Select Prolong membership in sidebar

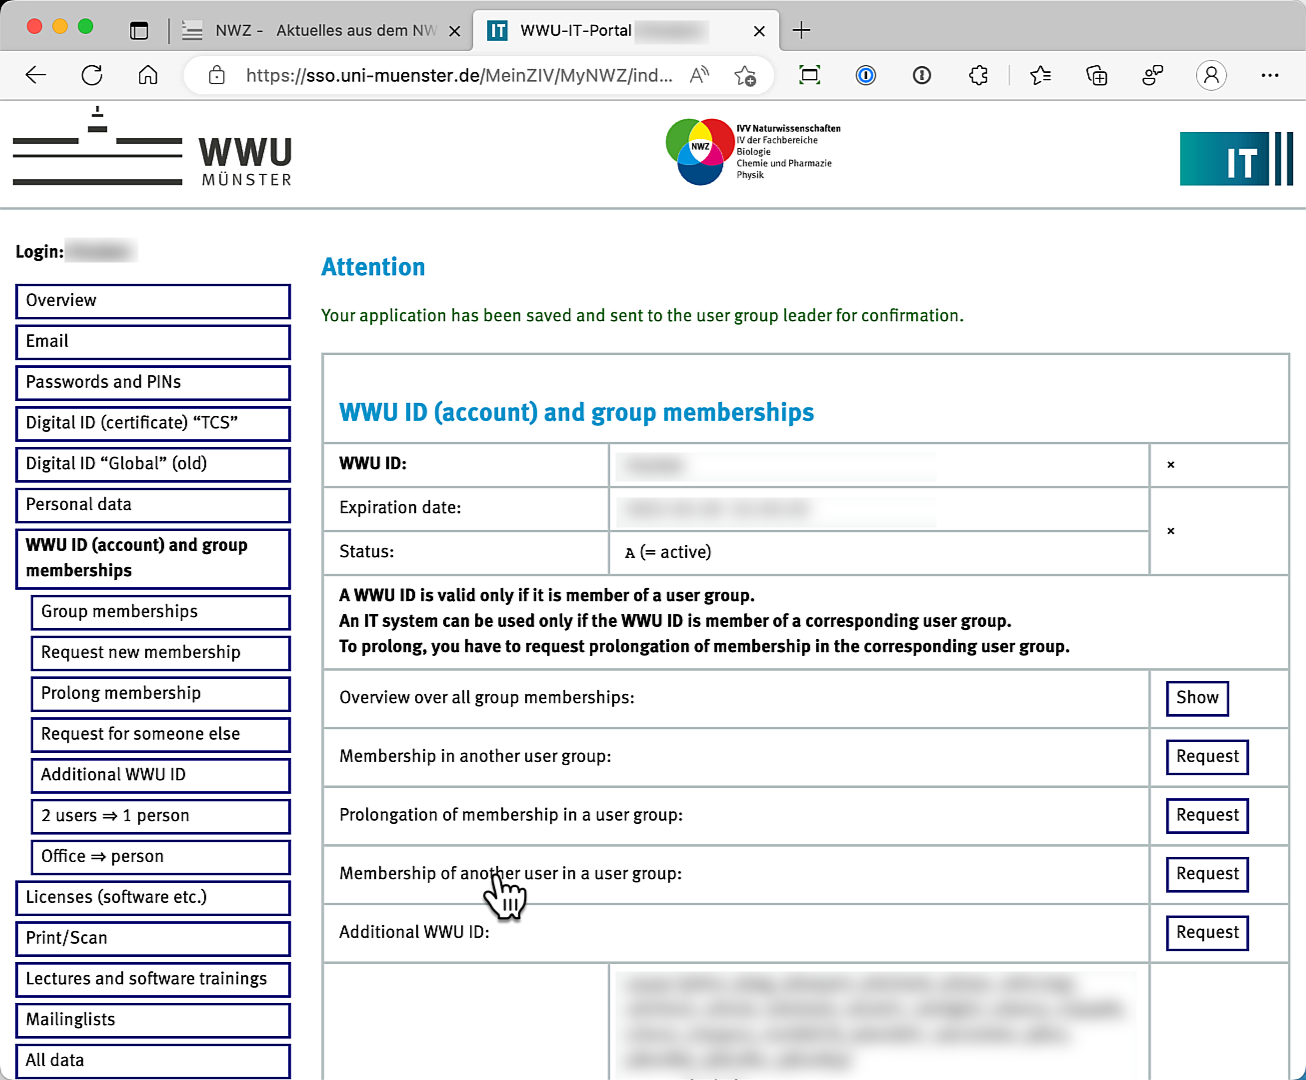pyautogui.click(x=160, y=693)
